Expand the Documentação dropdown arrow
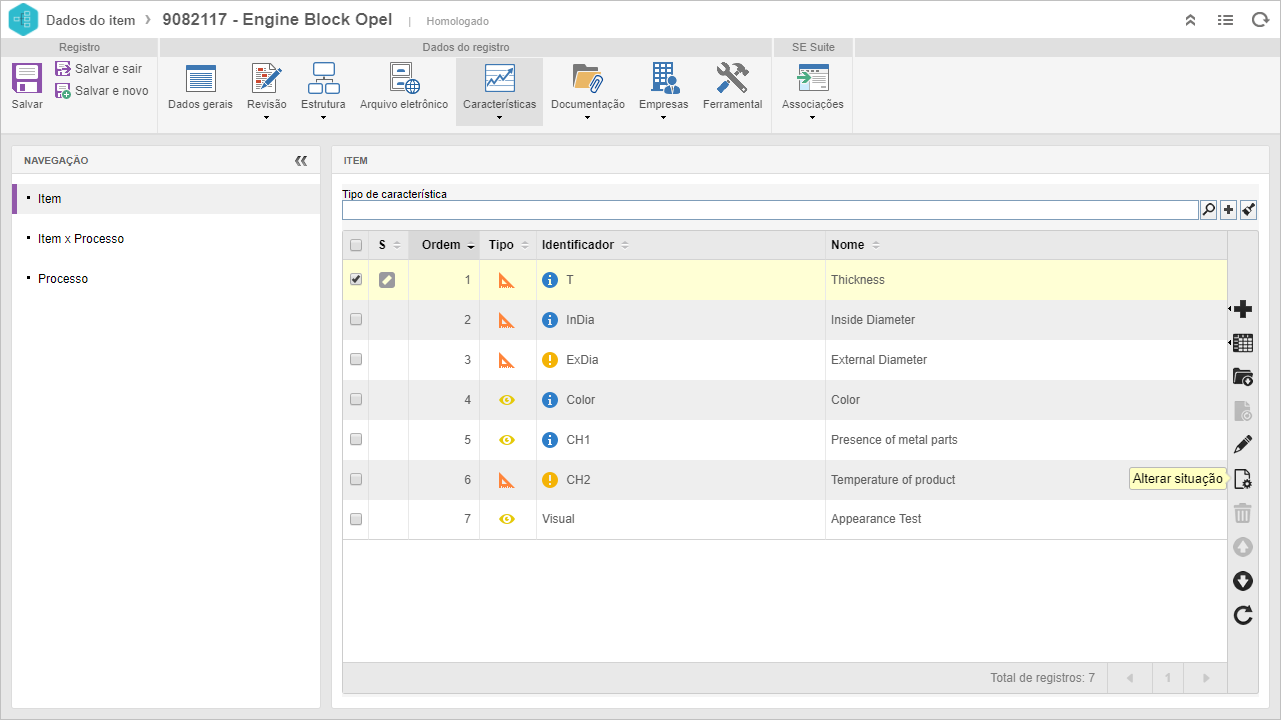 [x=587, y=118]
